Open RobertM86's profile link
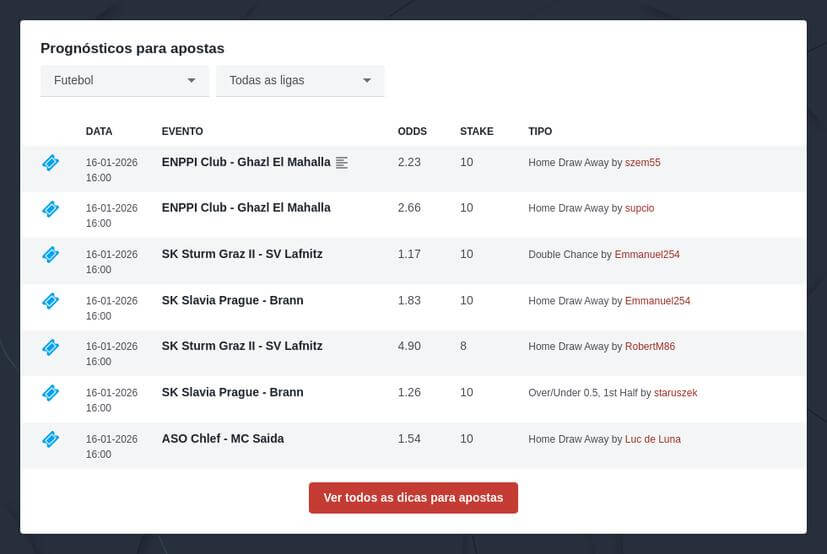Screen dimensions: 827x554 [x=649, y=347]
